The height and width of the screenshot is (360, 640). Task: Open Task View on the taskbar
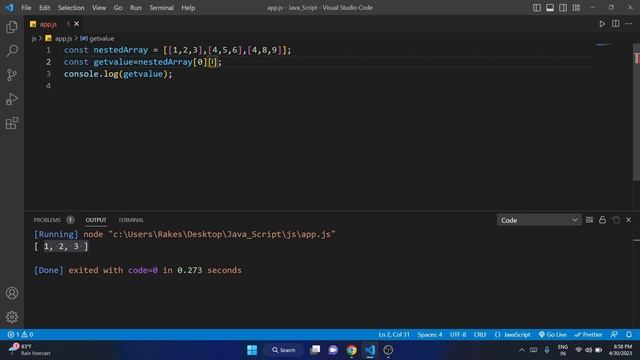click(315, 350)
